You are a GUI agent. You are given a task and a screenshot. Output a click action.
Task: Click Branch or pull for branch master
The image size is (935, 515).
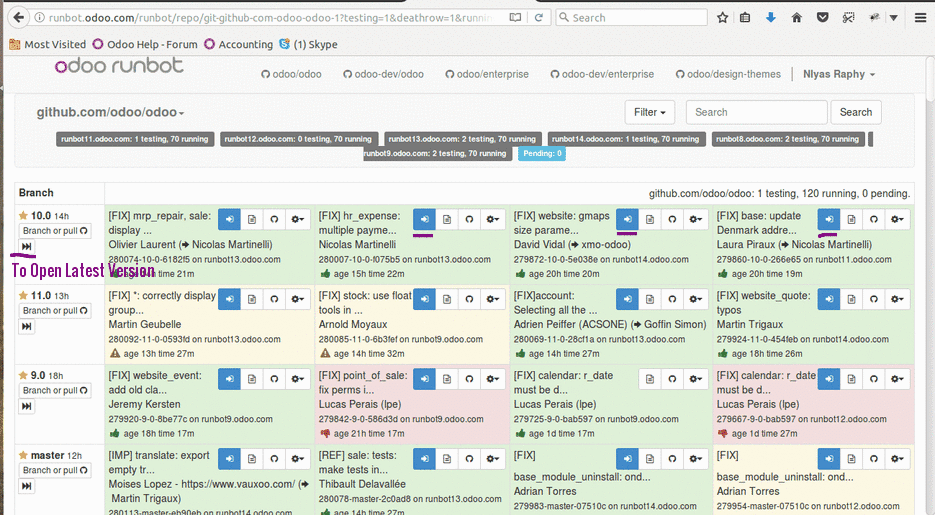click(55, 470)
